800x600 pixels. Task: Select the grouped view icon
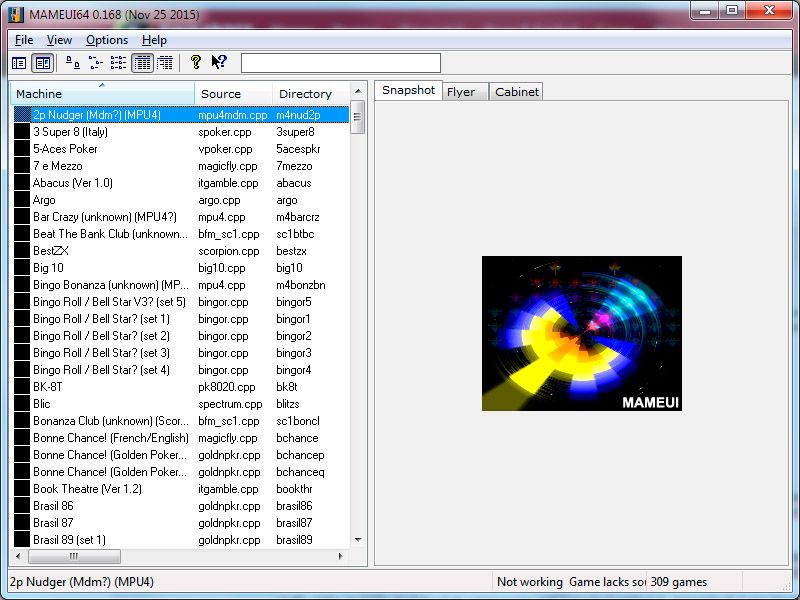click(x=165, y=63)
